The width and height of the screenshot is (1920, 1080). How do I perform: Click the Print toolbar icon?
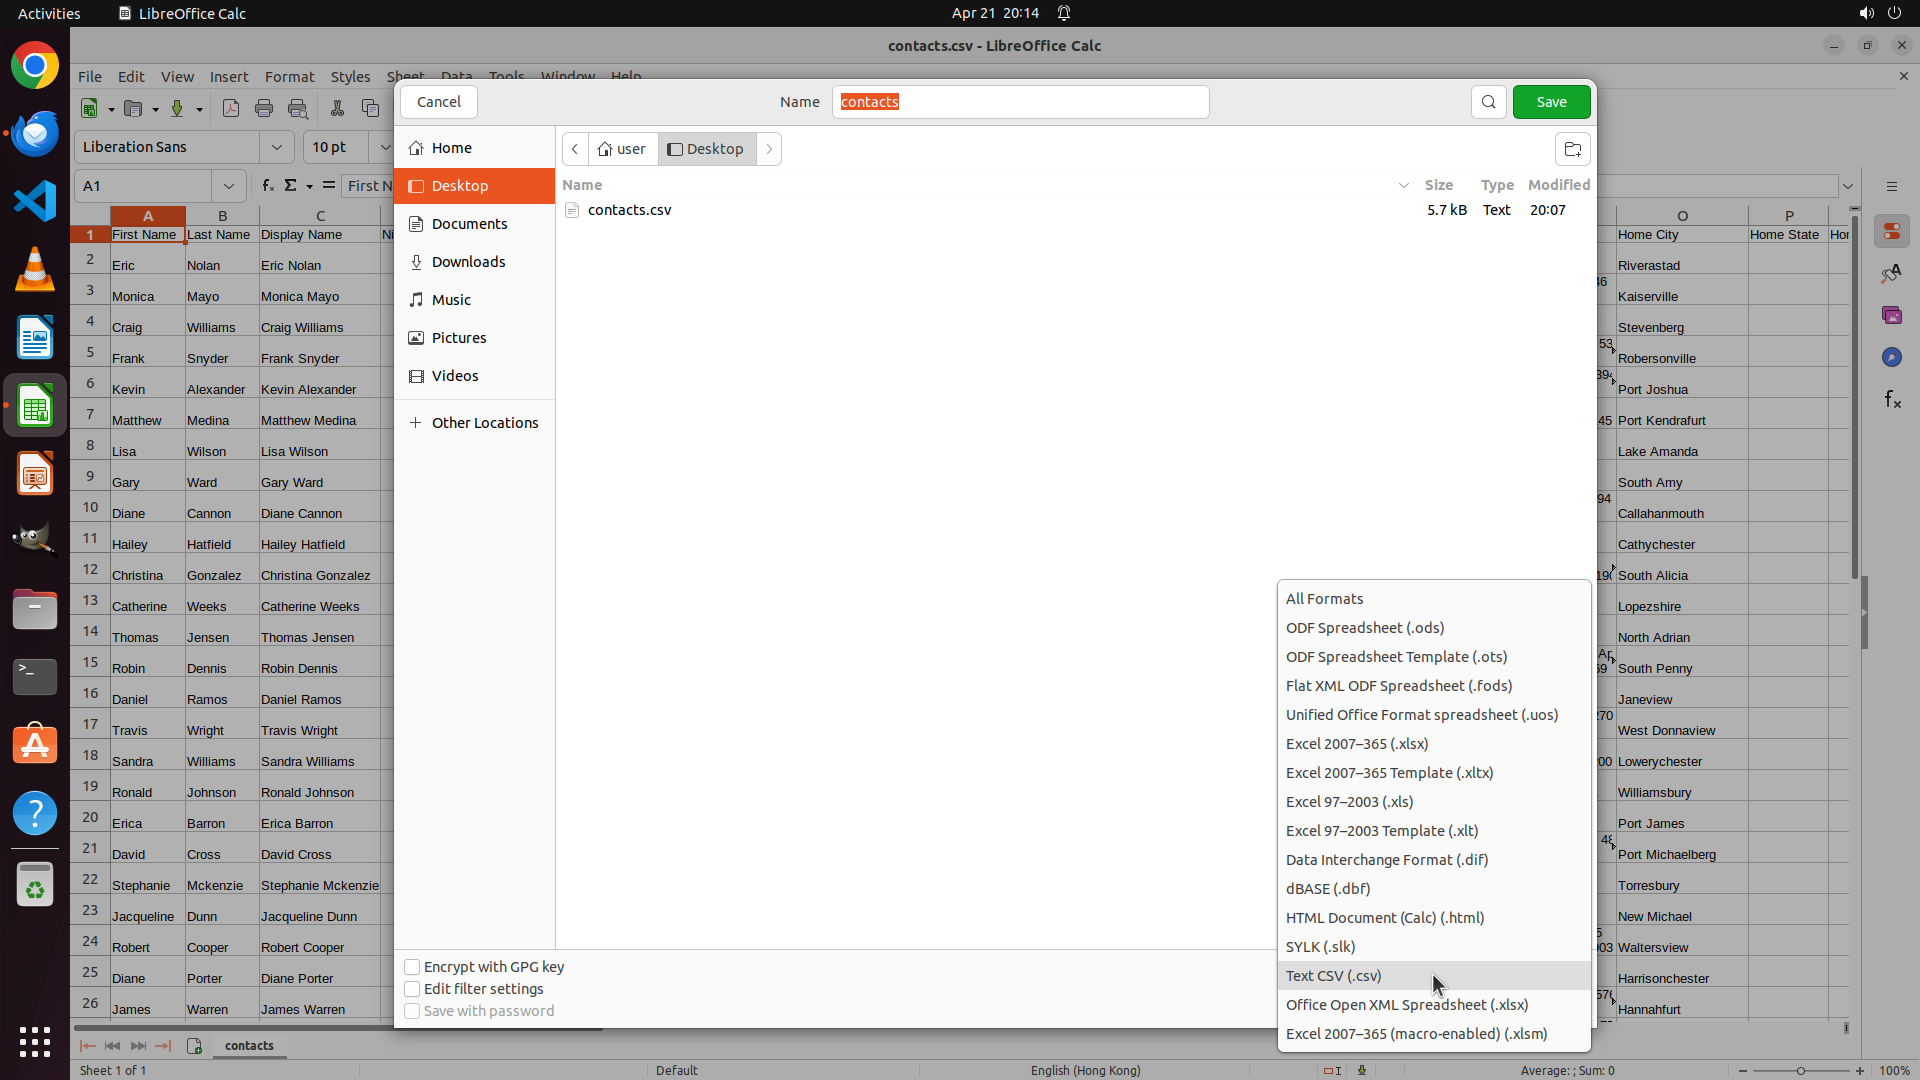(264, 108)
